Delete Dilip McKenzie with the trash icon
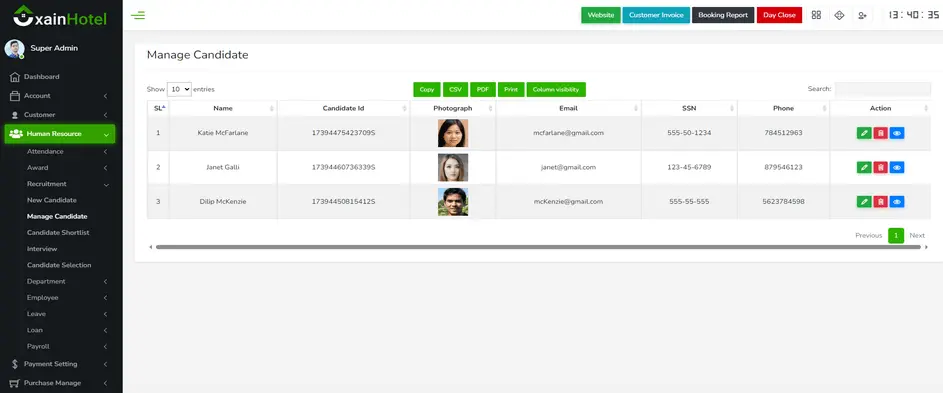 coord(880,202)
